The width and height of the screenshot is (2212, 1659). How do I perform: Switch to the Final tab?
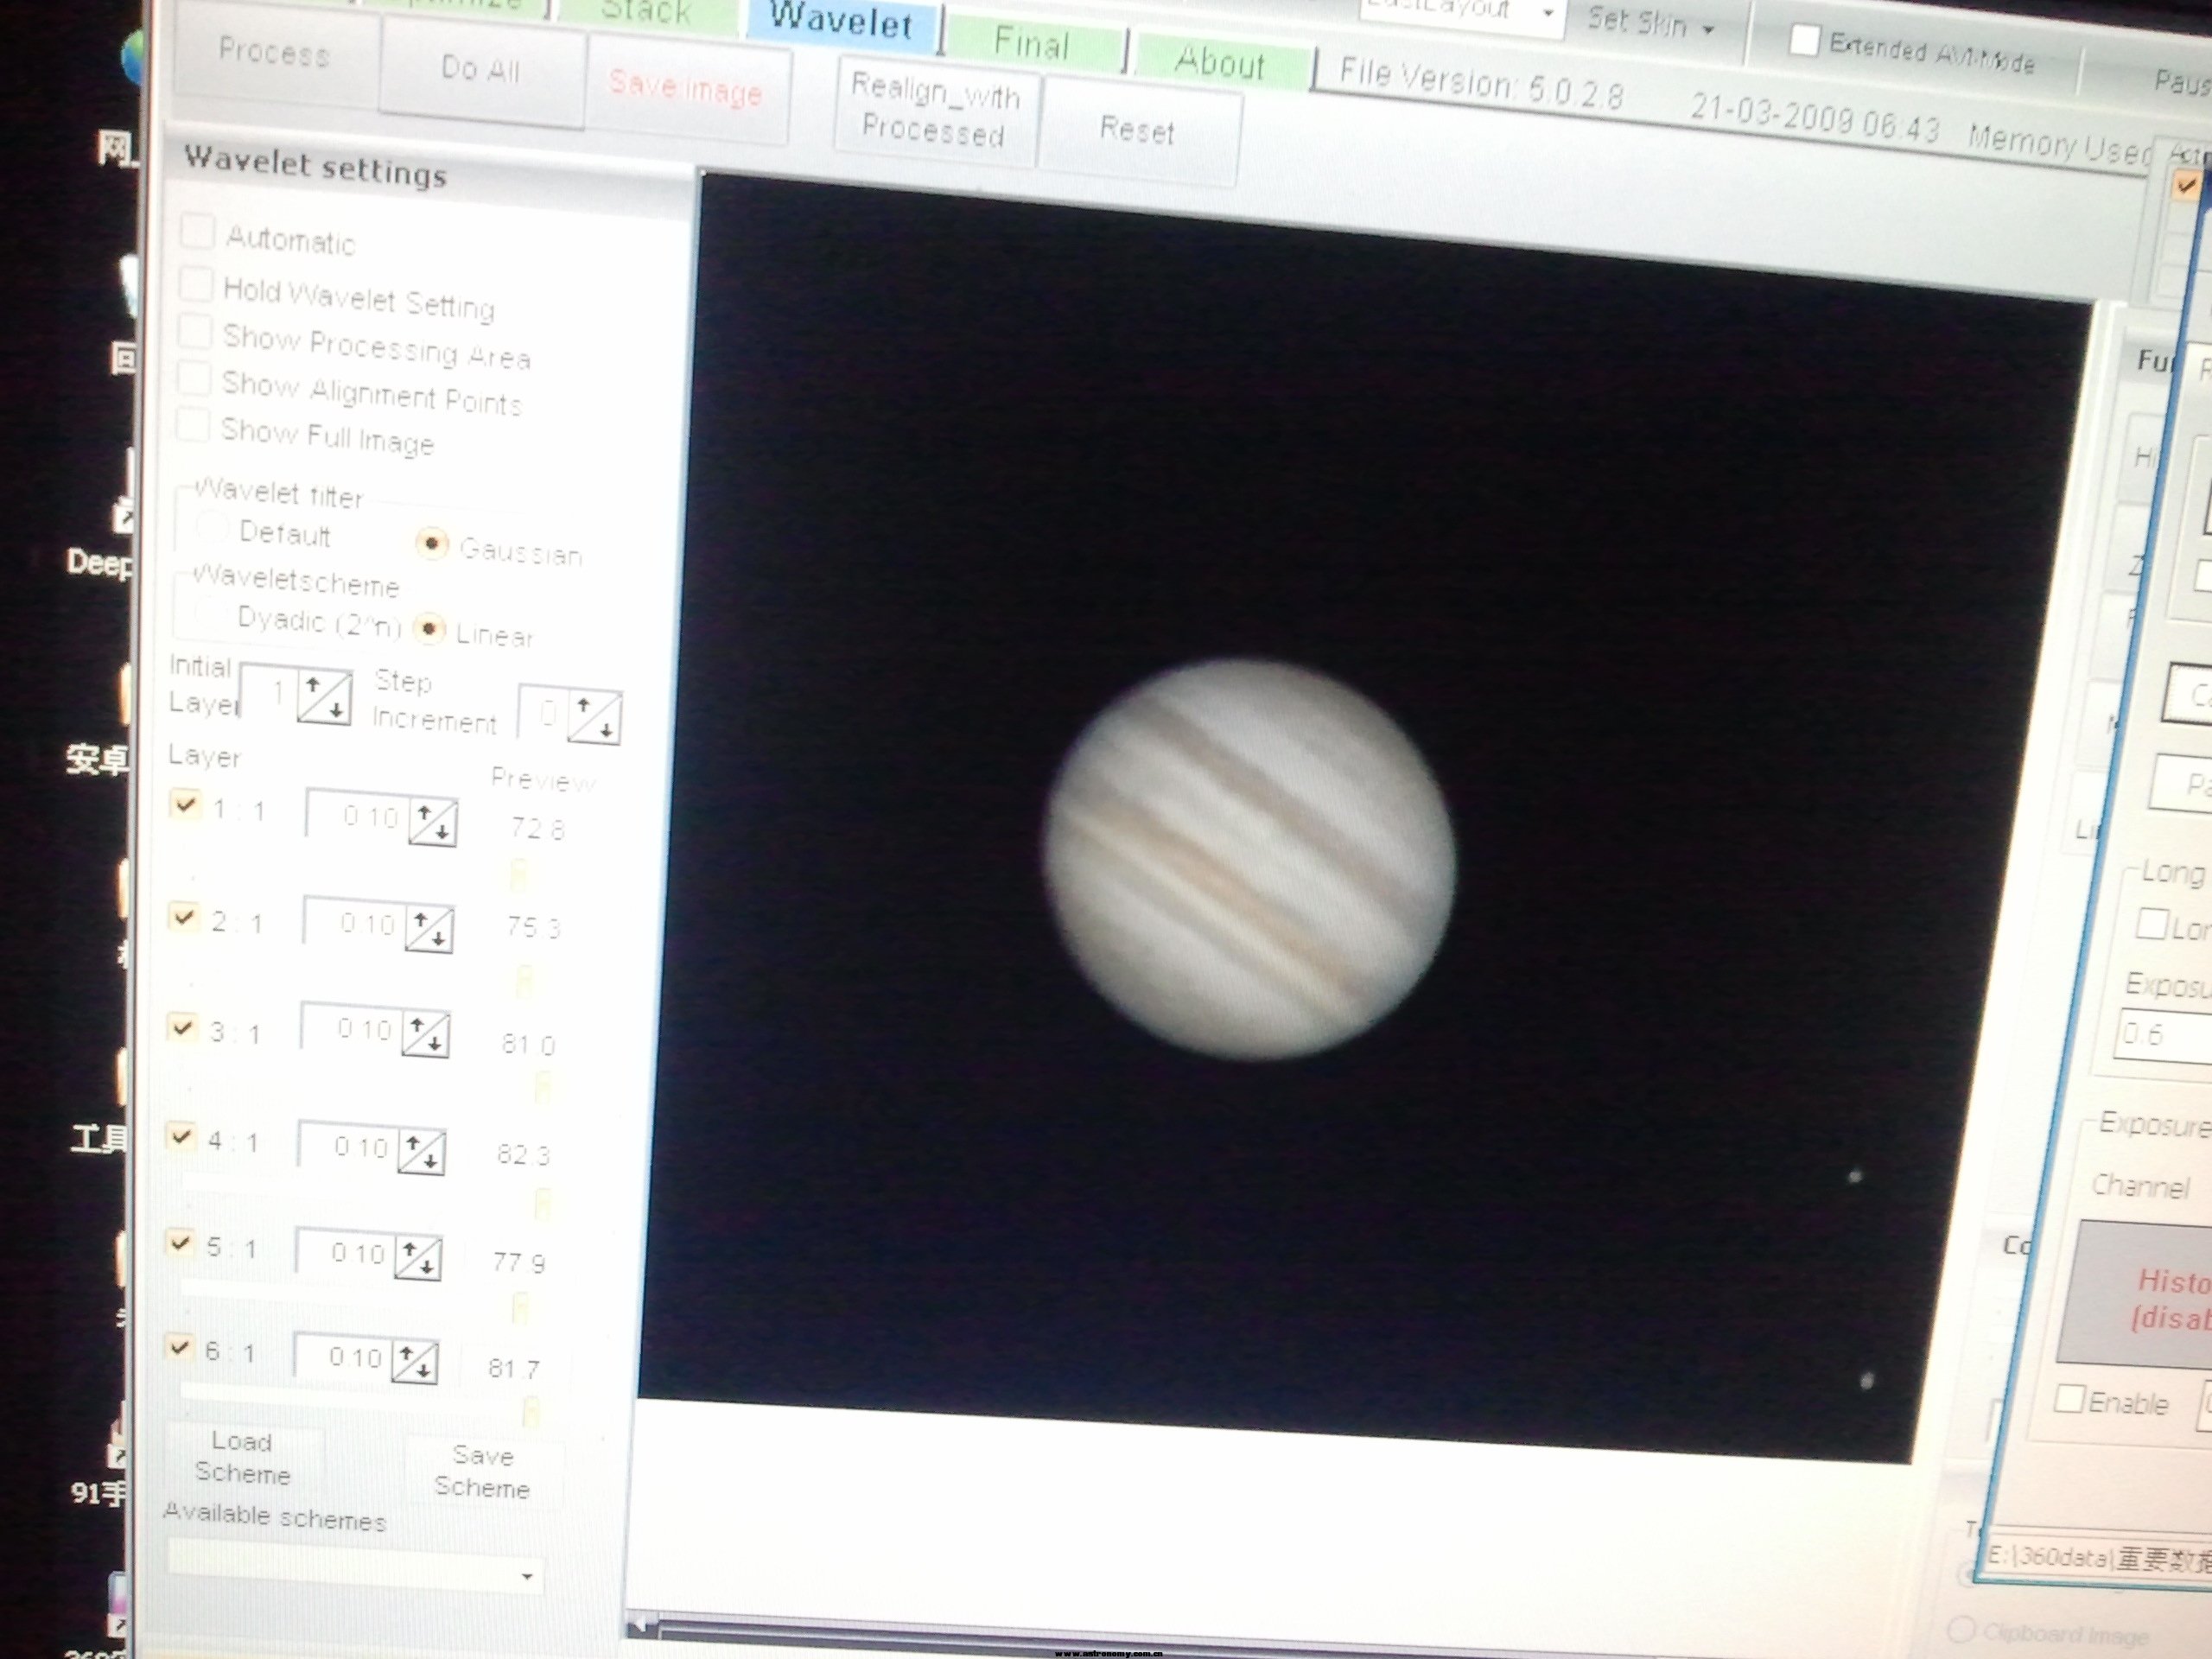pyautogui.click(x=1031, y=45)
